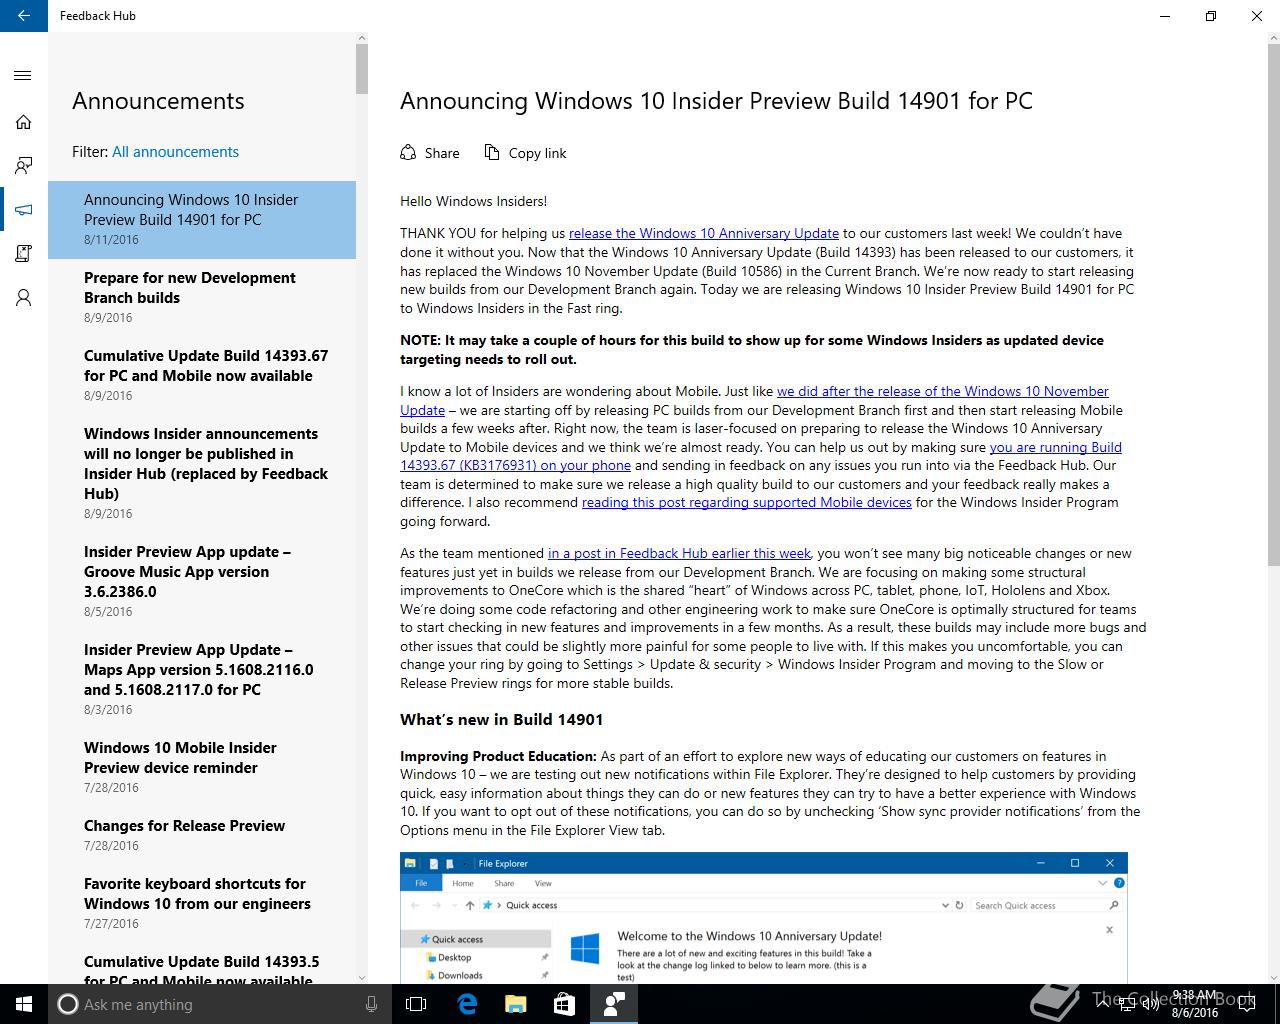Open Changes for Release Preview announcement
Screen dimensions: 1280x1024
tap(202, 836)
